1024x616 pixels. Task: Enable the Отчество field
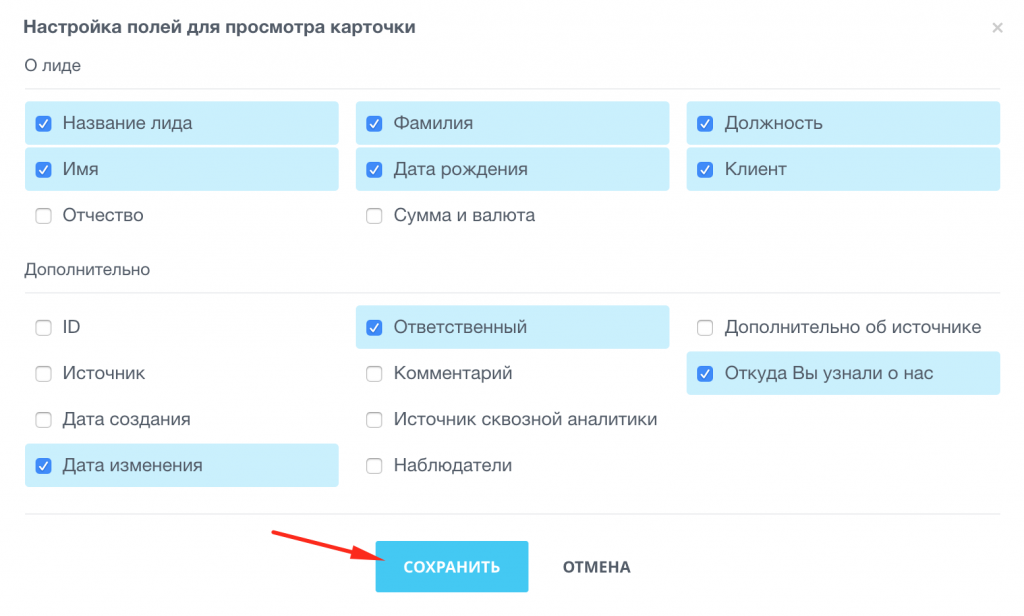pos(43,215)
